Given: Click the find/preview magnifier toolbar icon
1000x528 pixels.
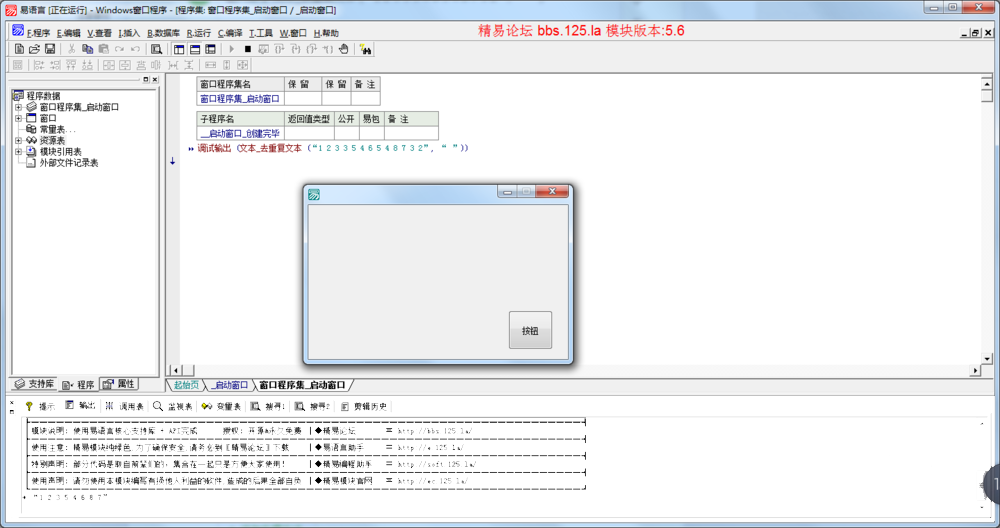Looking at the screenshot, I should tap(156, 48).
